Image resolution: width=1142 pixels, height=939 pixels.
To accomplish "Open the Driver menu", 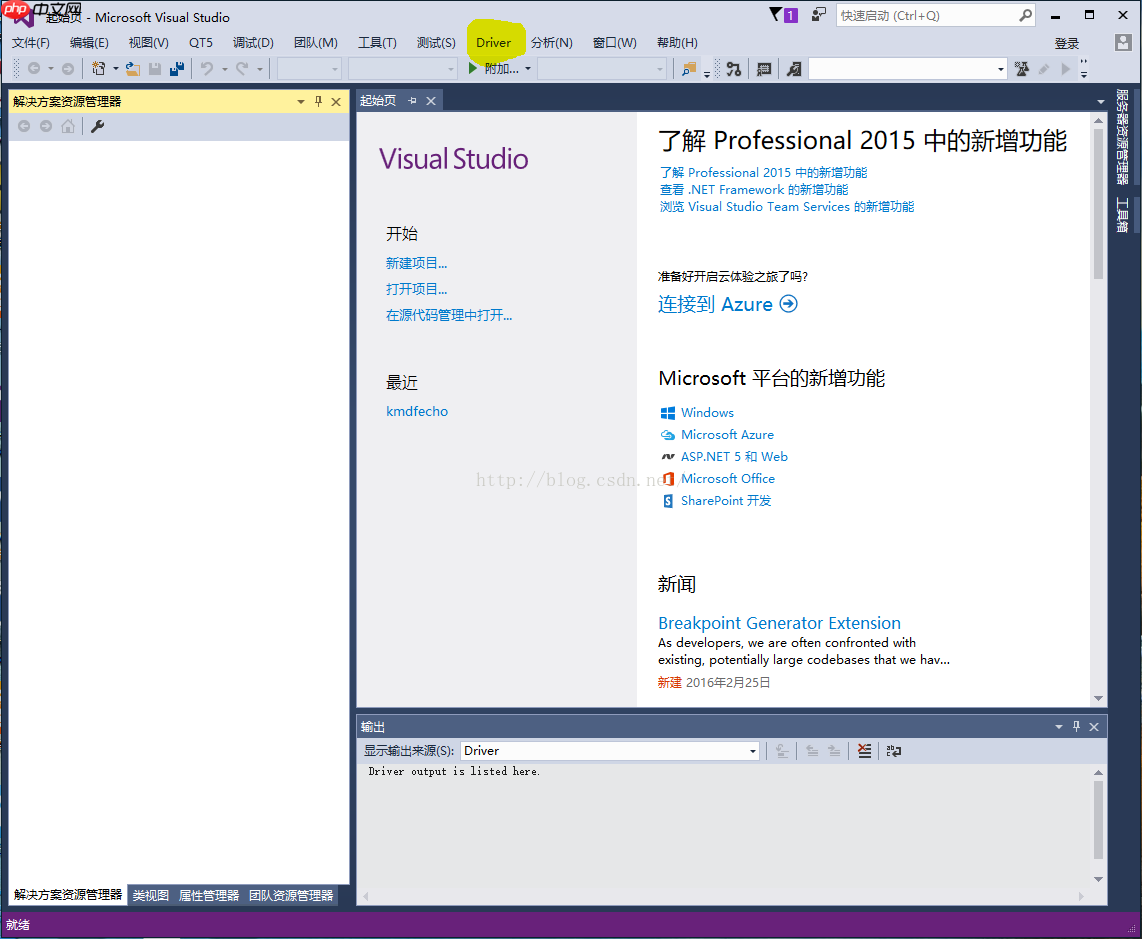I will 497,42.
